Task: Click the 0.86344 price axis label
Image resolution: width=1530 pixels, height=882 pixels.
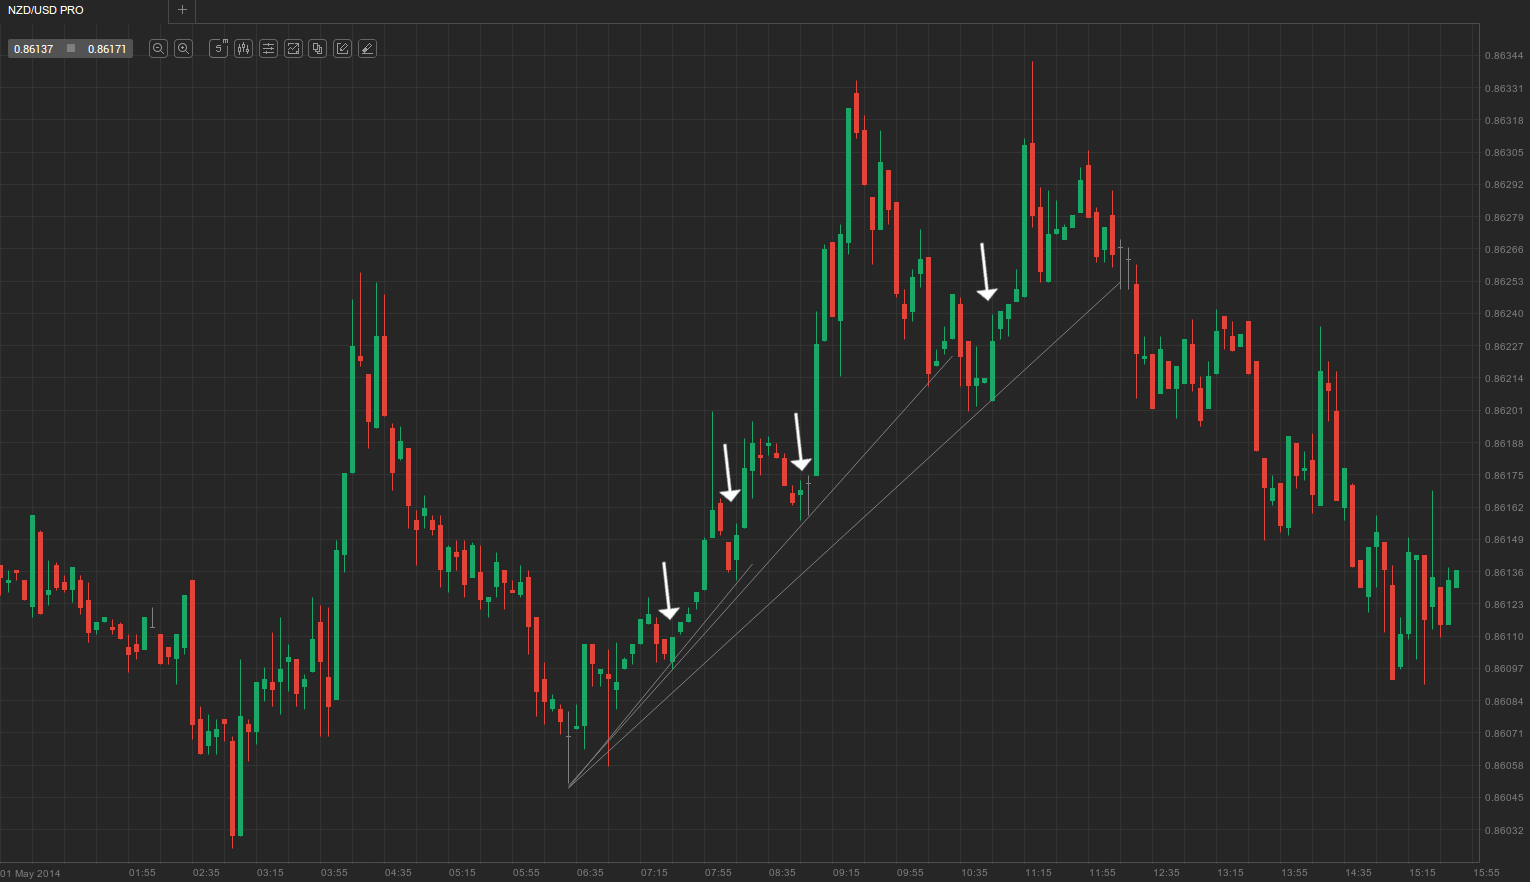Action: point(1504,56)
